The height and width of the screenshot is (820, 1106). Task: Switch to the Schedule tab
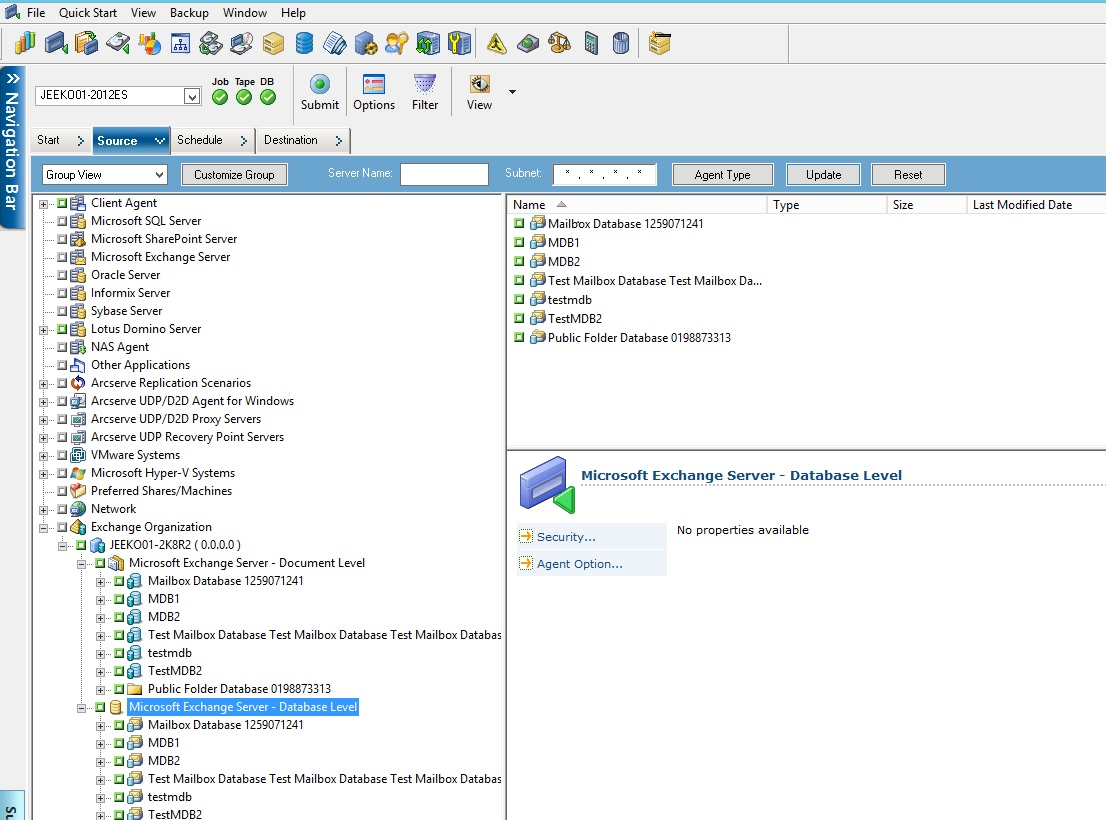tap(200, 140)
